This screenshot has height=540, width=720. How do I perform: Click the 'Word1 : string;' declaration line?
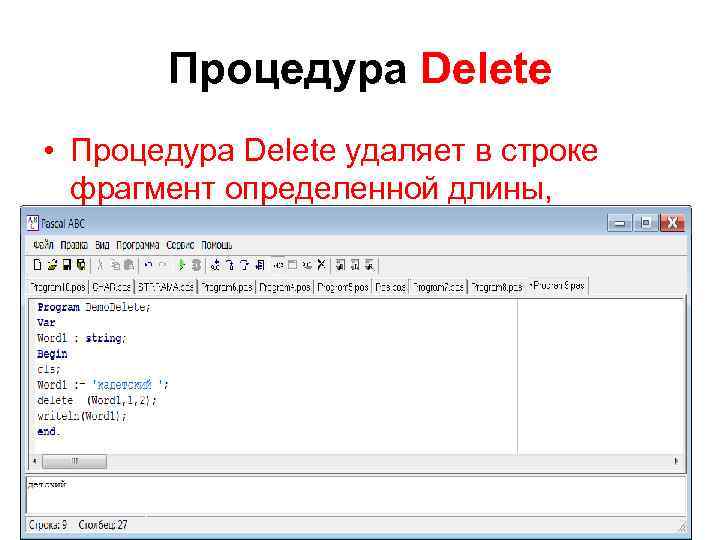[81, 338]
